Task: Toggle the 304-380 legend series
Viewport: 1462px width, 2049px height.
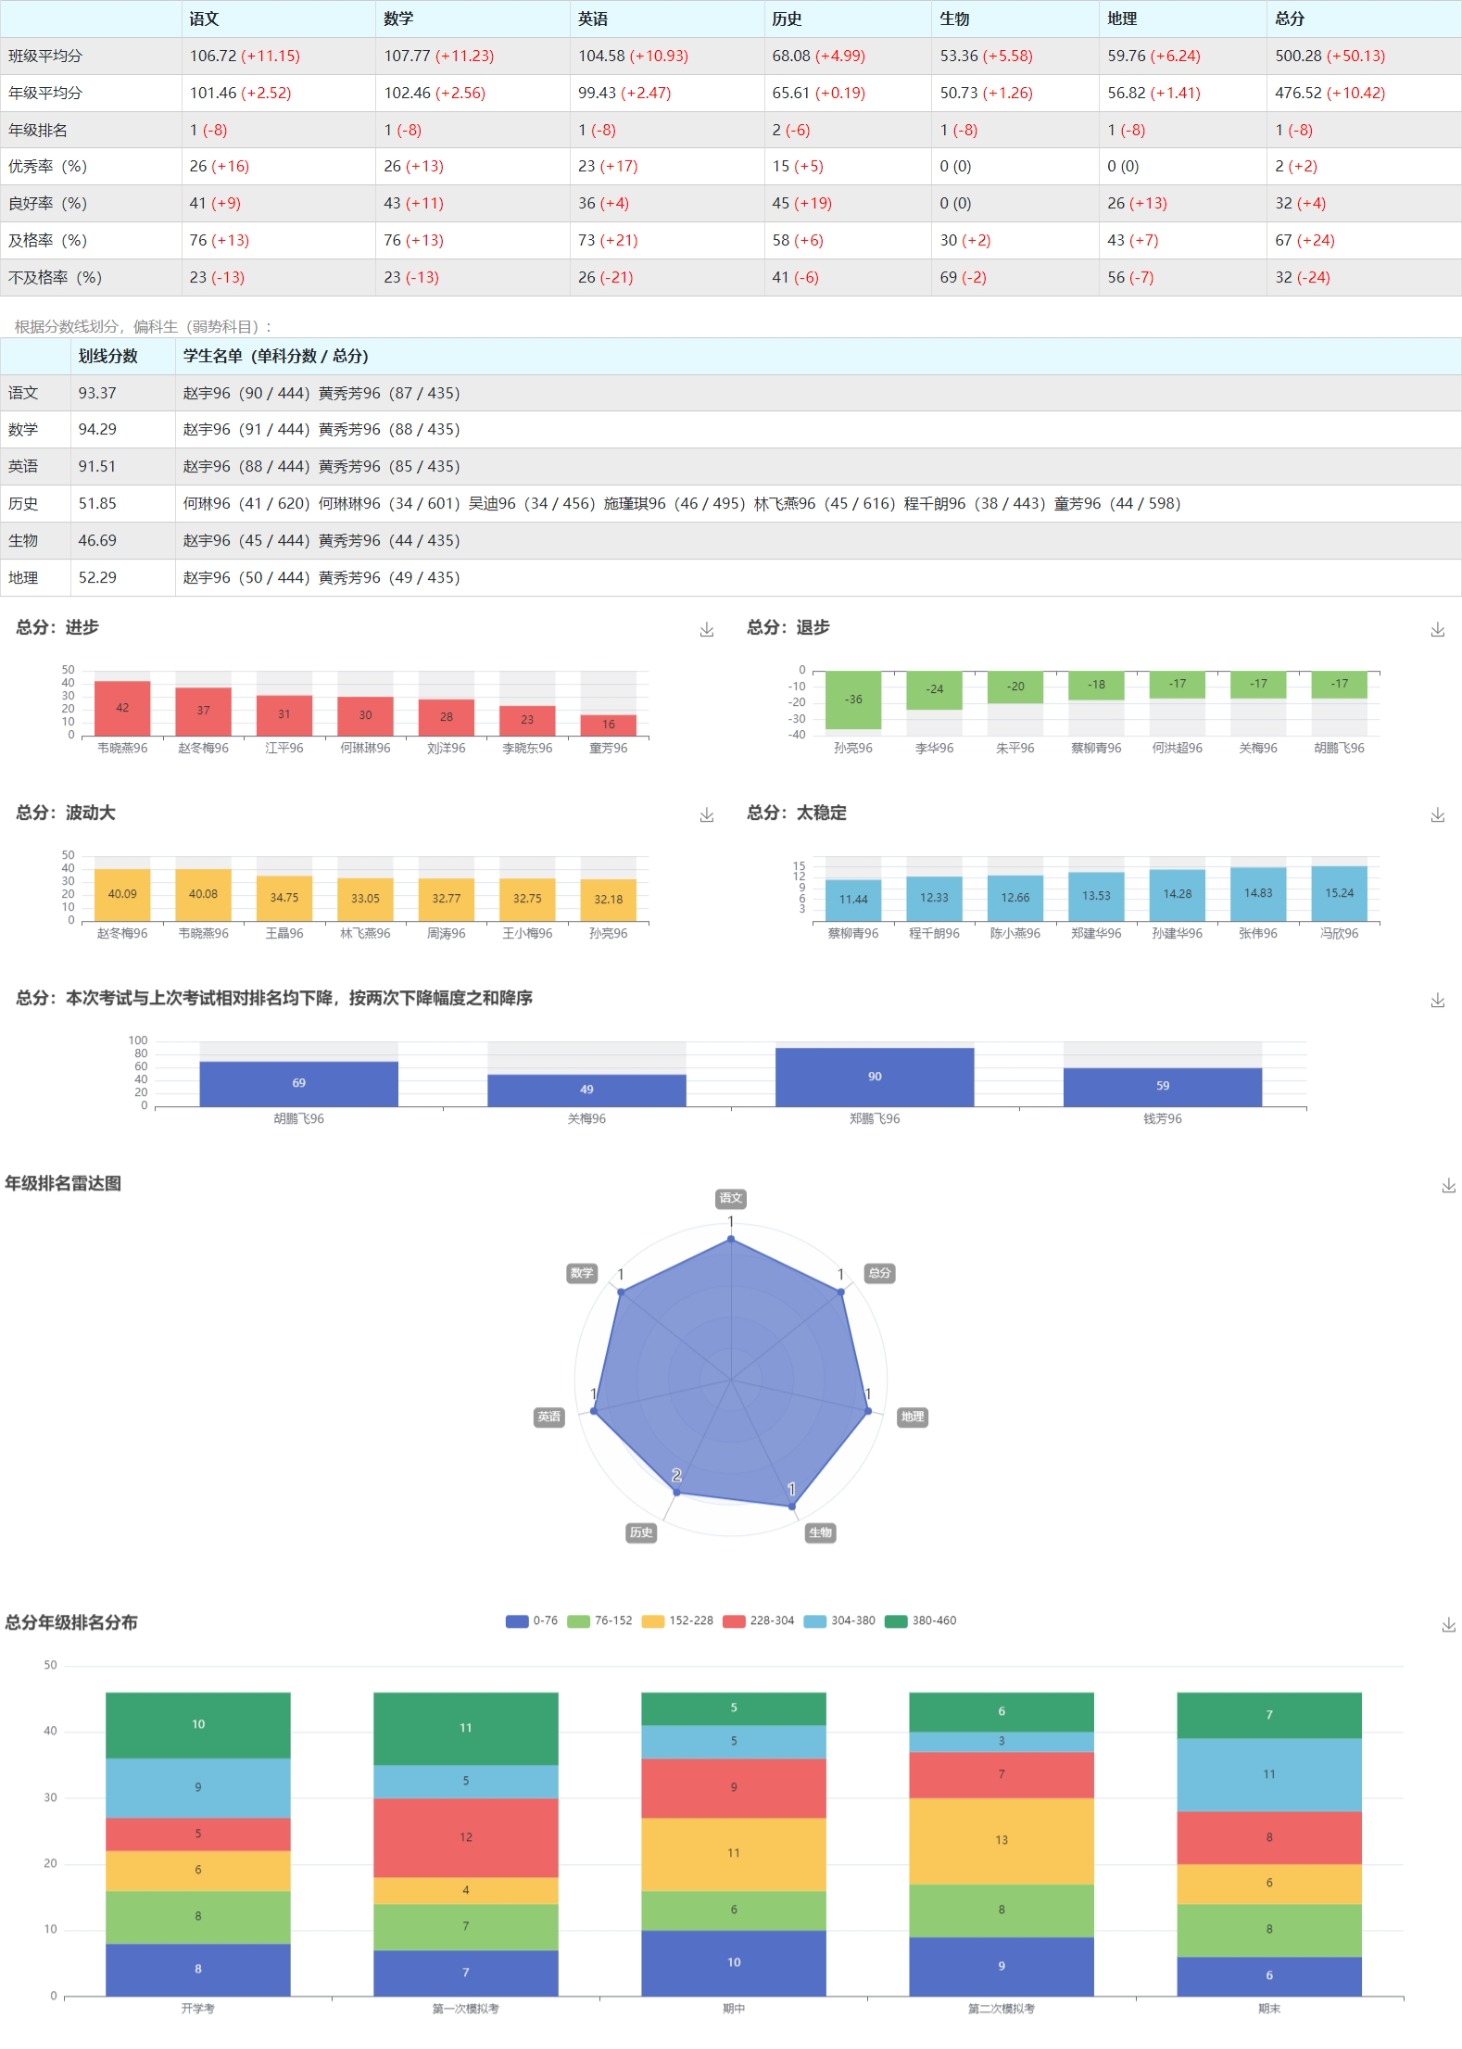Action: click(840, 1621)
